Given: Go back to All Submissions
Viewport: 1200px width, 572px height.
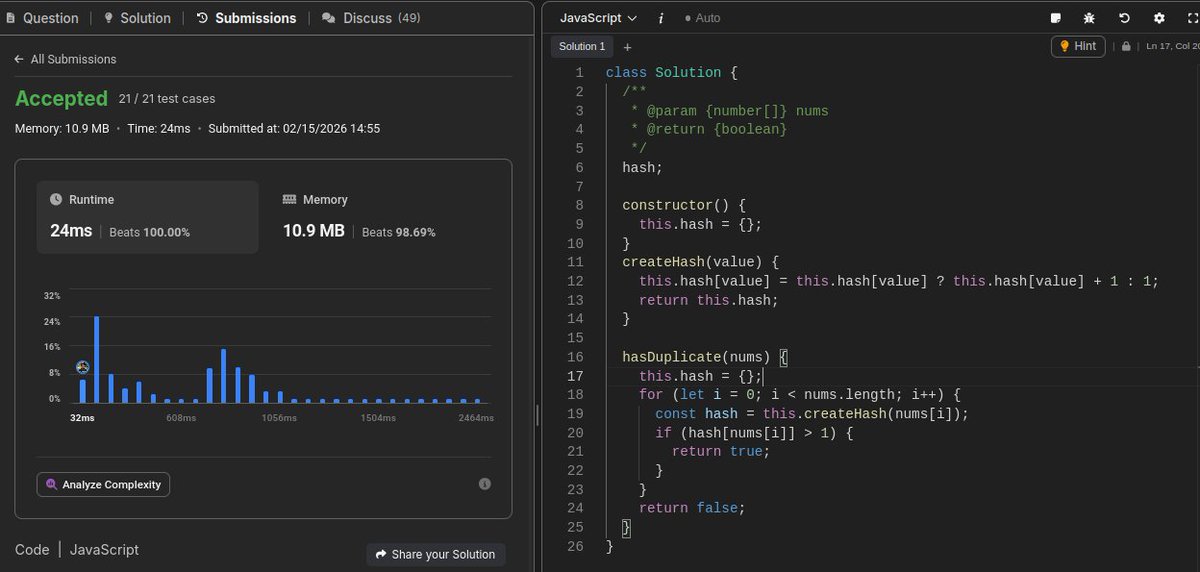Looking at the screenshot, I should [65, 59].
